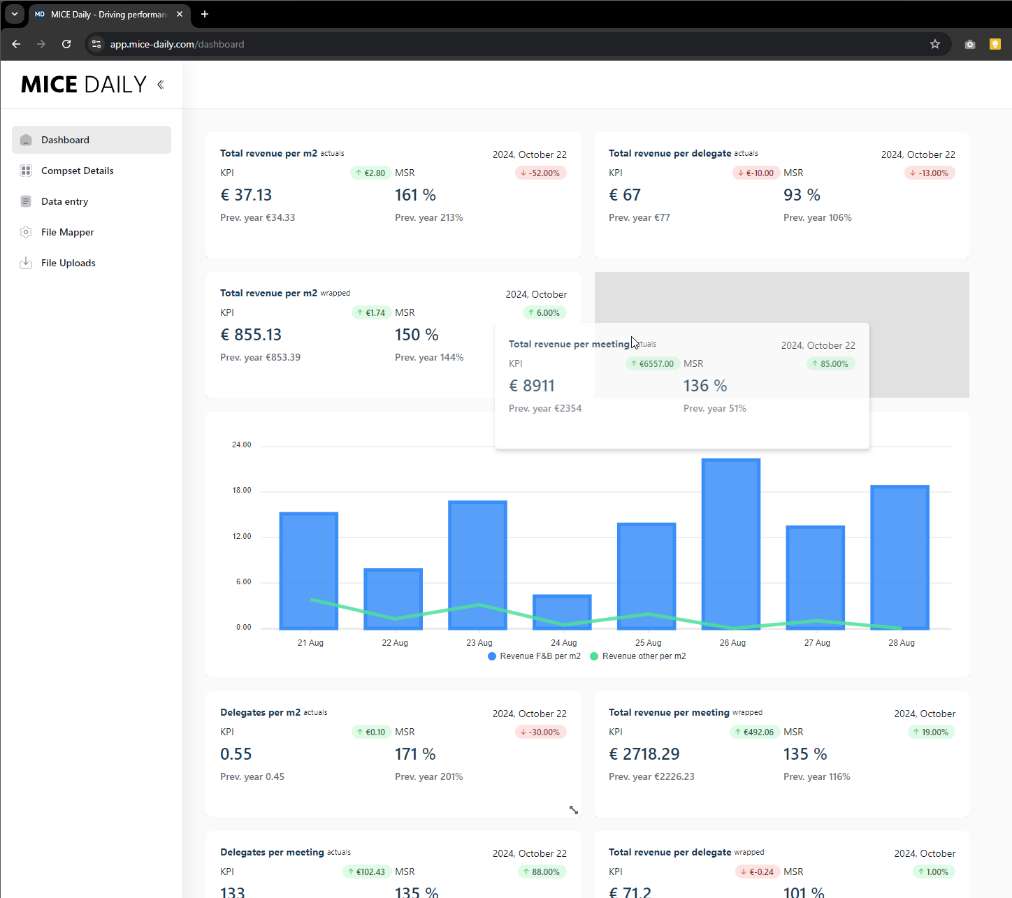Click the camera extension icon

point(969,44)
